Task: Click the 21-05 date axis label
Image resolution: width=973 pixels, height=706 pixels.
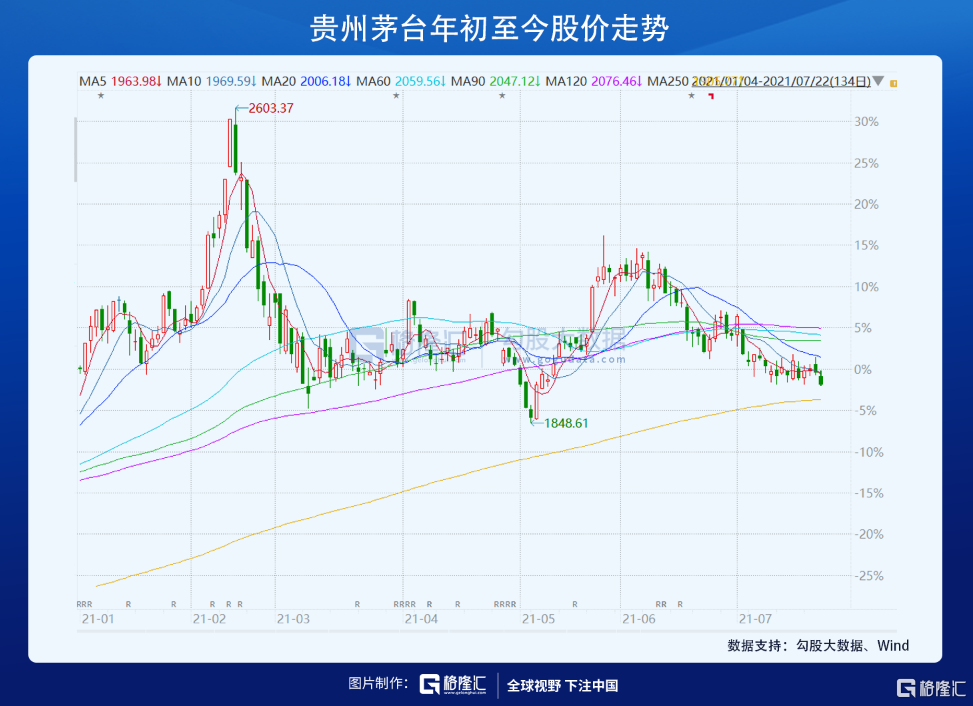Action: click(539, 619)
